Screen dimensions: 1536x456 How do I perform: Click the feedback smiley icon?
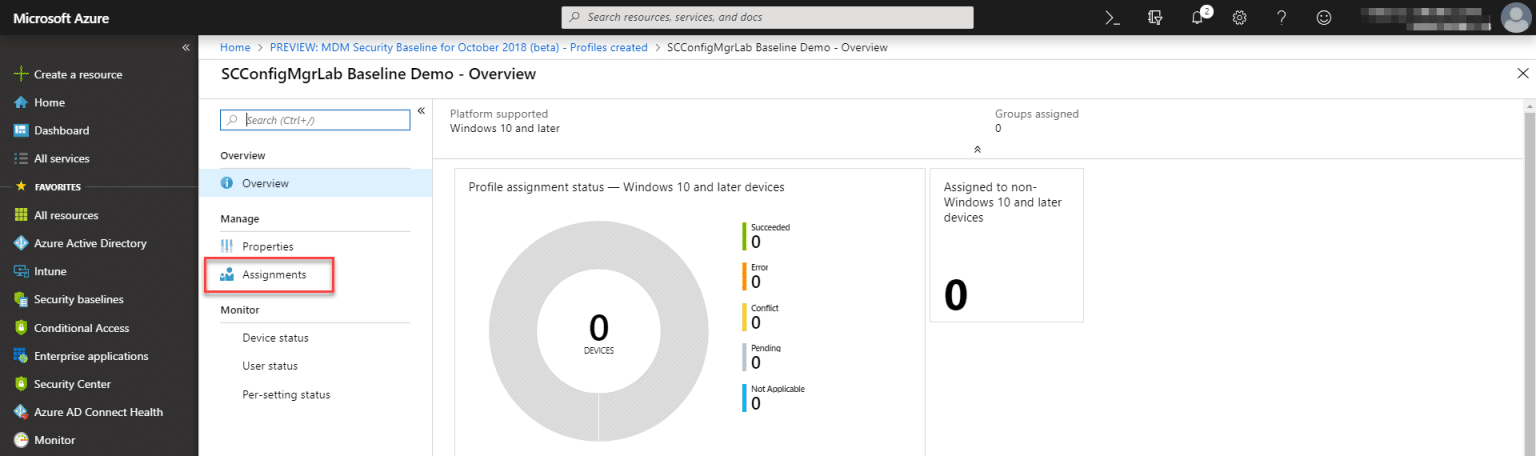pyautogui.click(x=1324, y=17)
